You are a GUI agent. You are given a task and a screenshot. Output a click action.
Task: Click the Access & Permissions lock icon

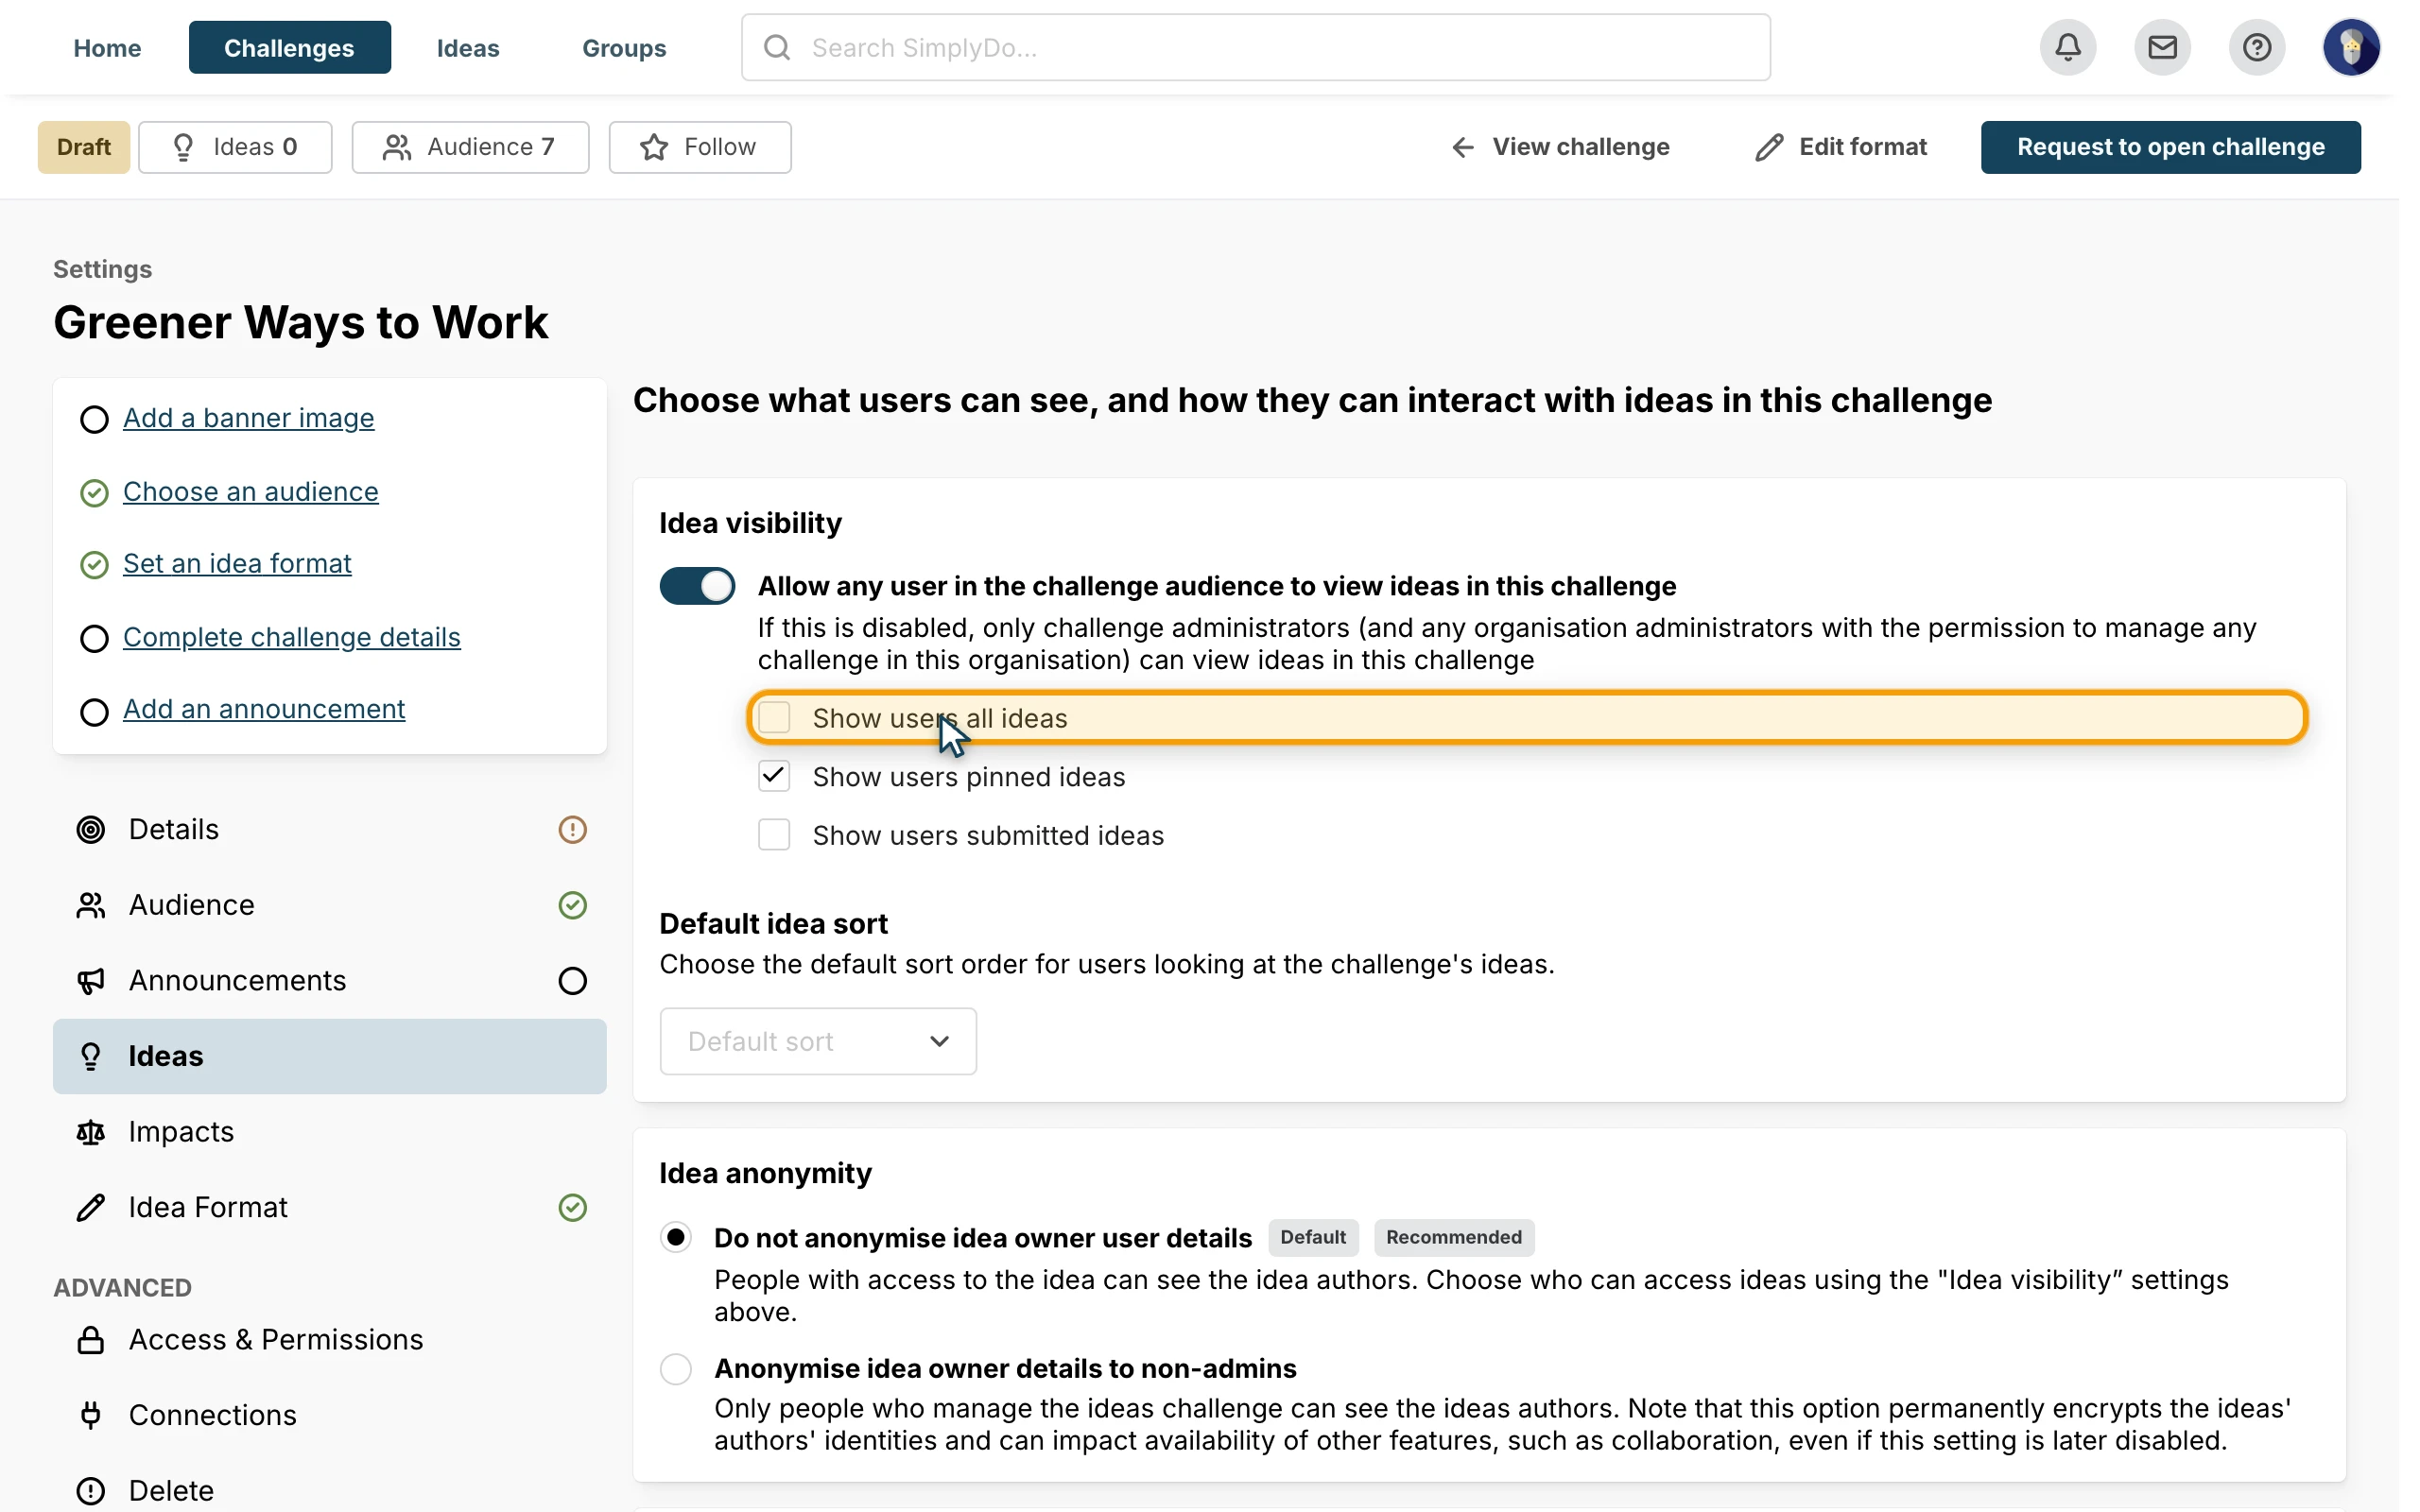91,1340
